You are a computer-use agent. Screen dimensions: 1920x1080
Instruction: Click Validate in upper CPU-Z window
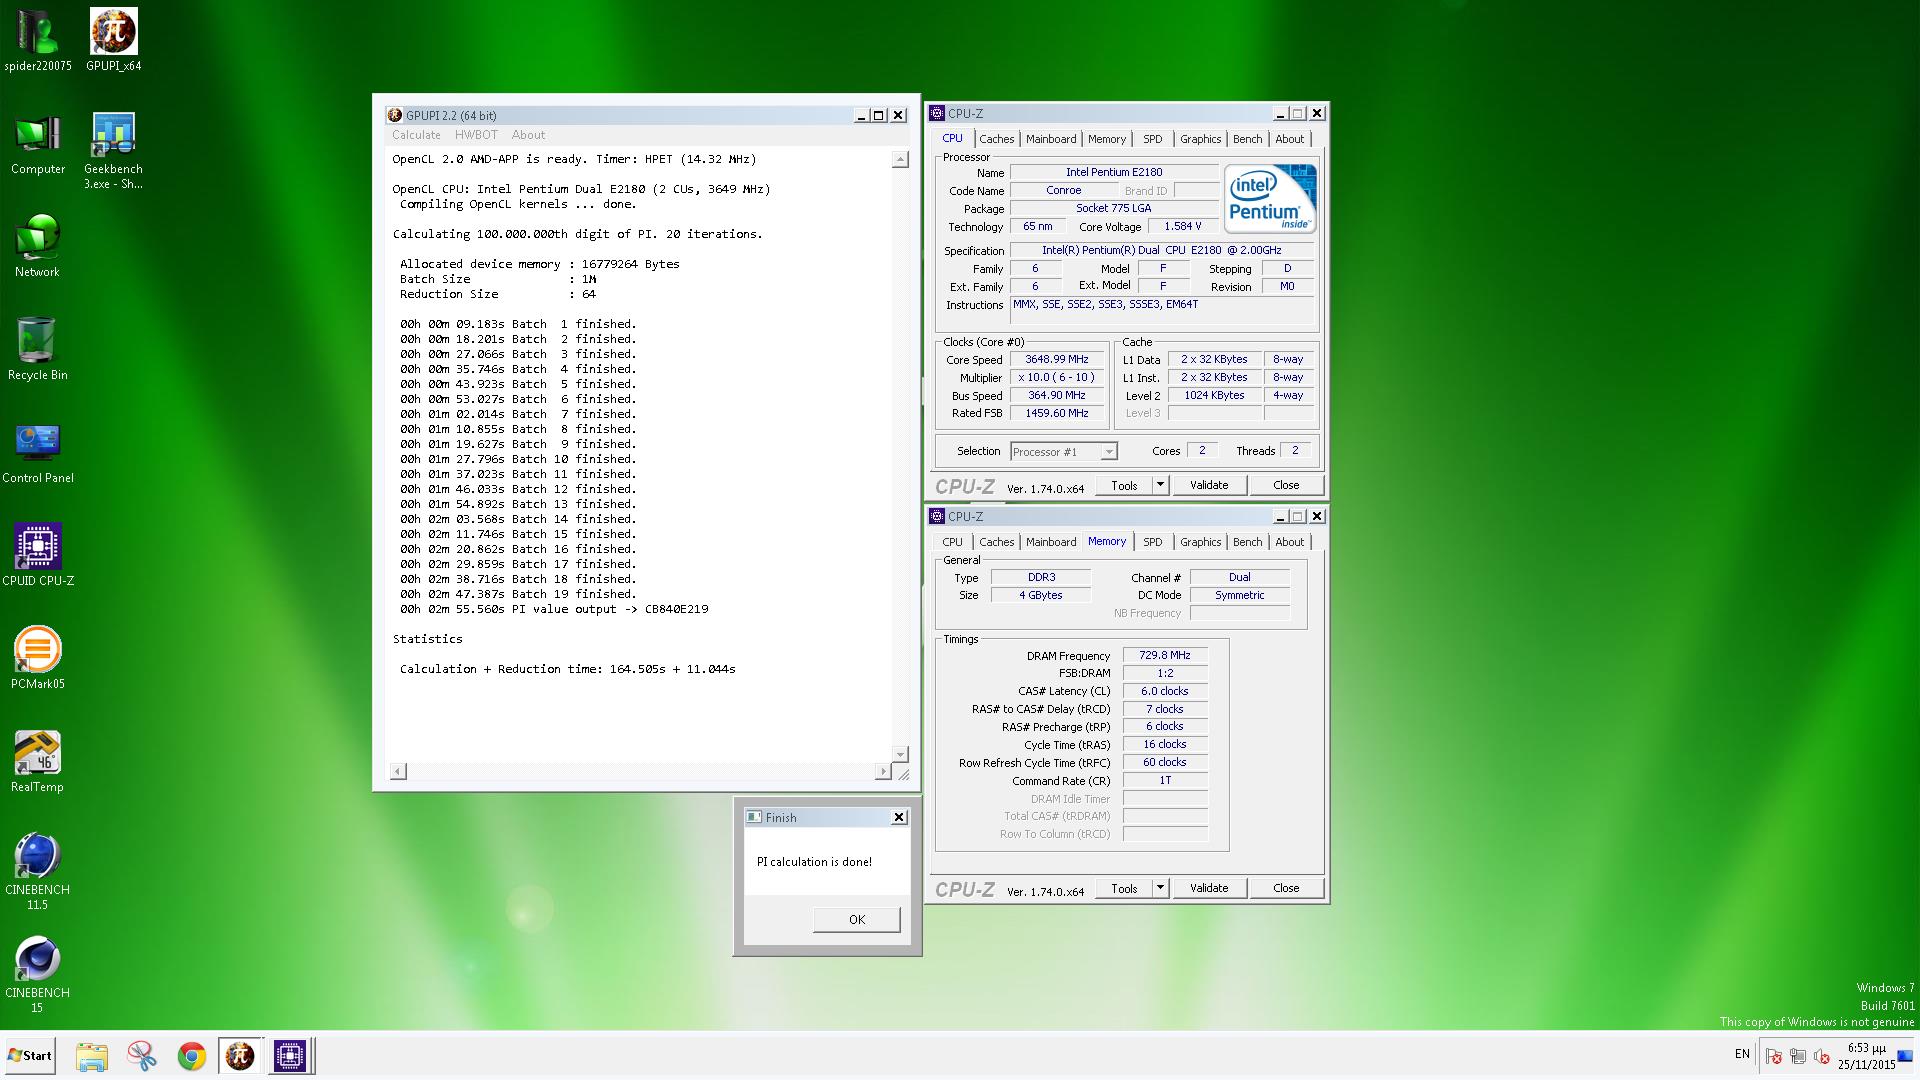(1208, 485)
